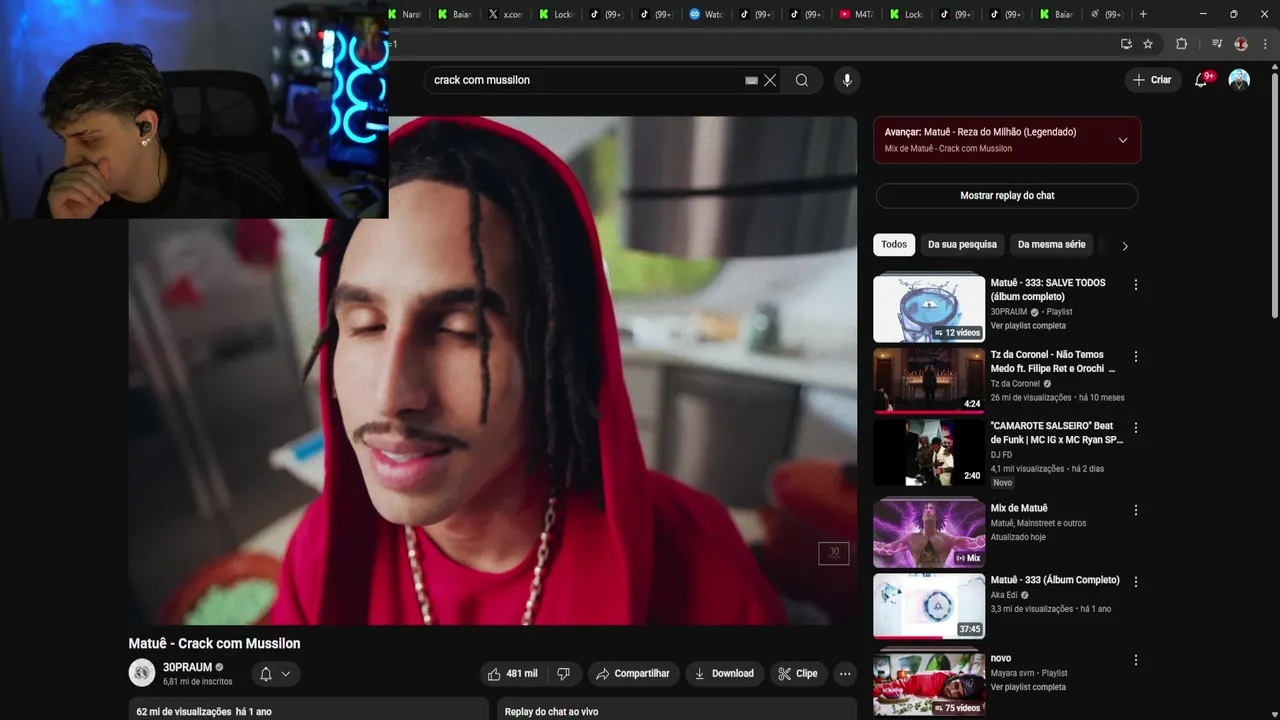Click the Mix de Matuê title text
The height and width of the screenshot is (720, 1280).
point(1019,508)
